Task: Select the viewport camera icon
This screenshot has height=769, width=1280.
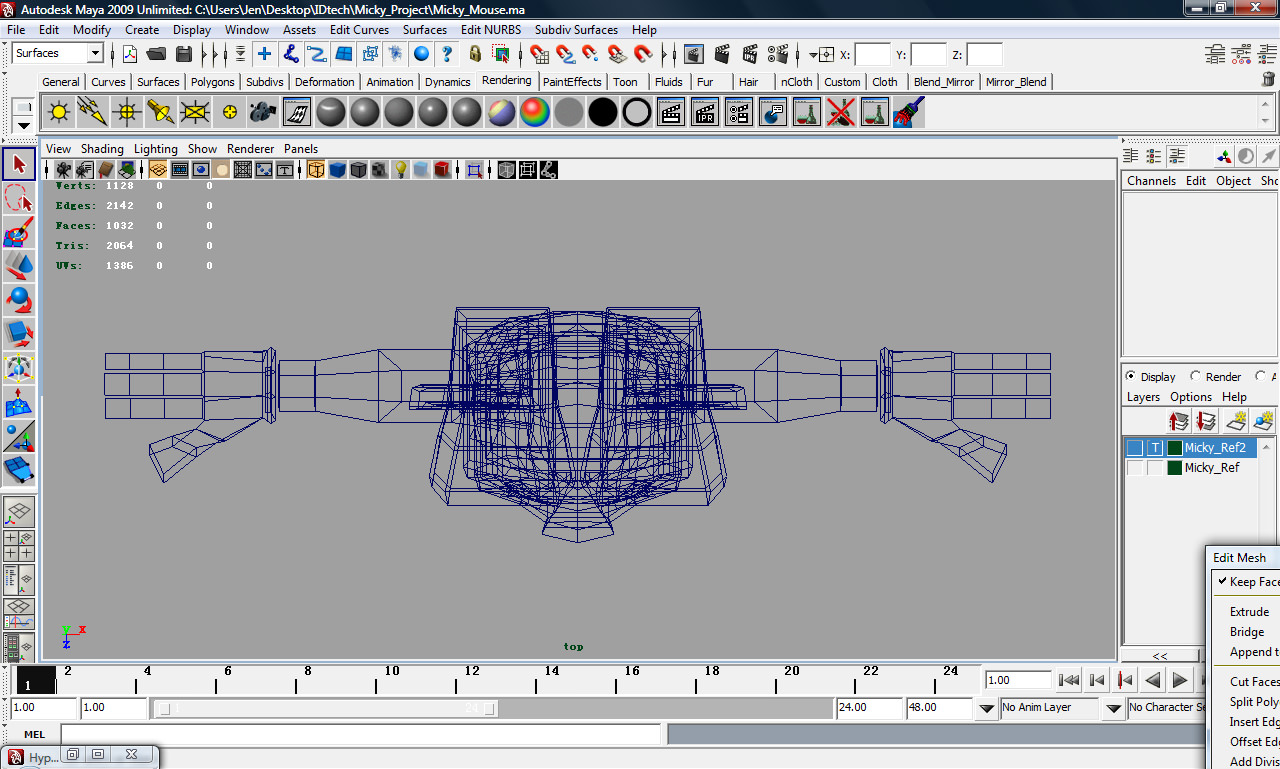Action: 63,170
